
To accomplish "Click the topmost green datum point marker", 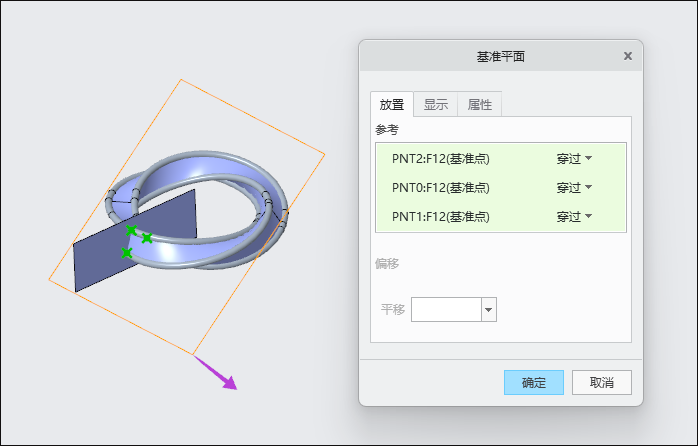I will click(x=131, y=230).
